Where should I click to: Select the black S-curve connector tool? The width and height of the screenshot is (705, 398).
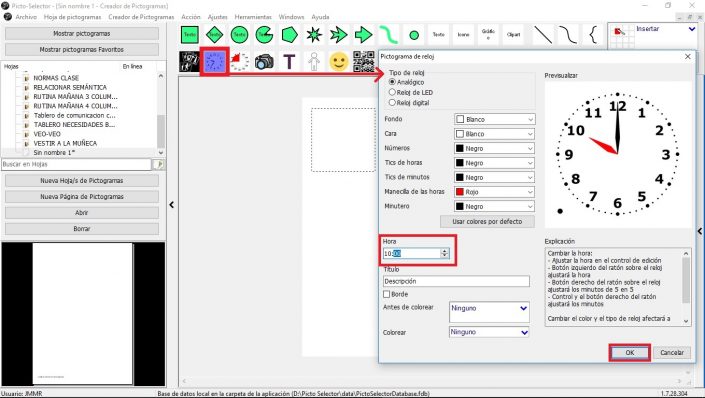pyautogui.click(x=568, y=35)
